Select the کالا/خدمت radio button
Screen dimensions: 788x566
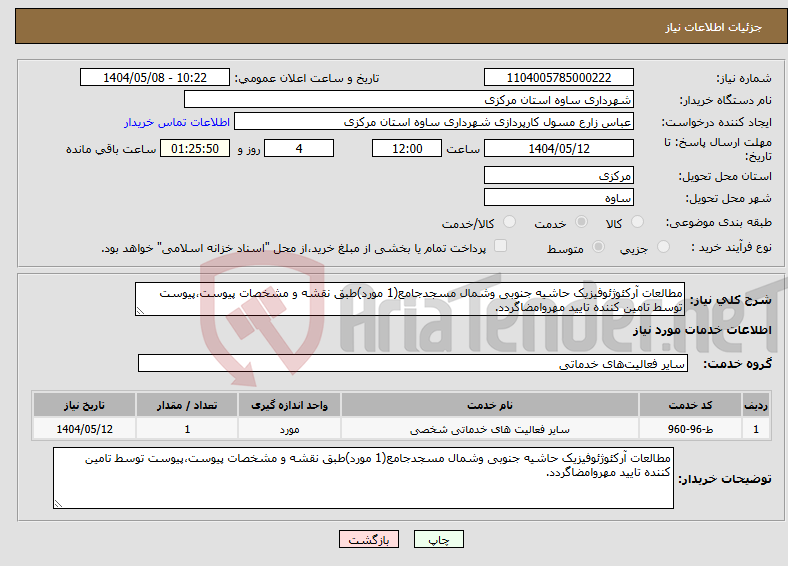click(509, 222)
